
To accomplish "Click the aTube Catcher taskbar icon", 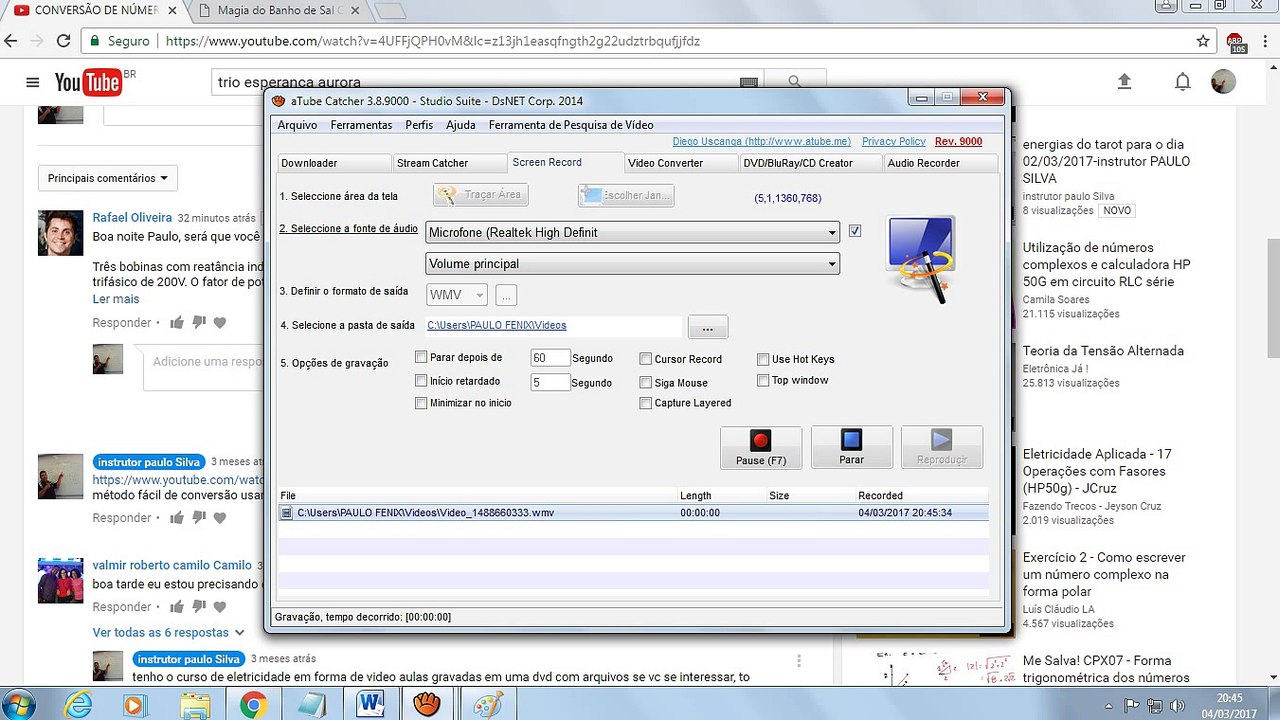I will (429, 704).
